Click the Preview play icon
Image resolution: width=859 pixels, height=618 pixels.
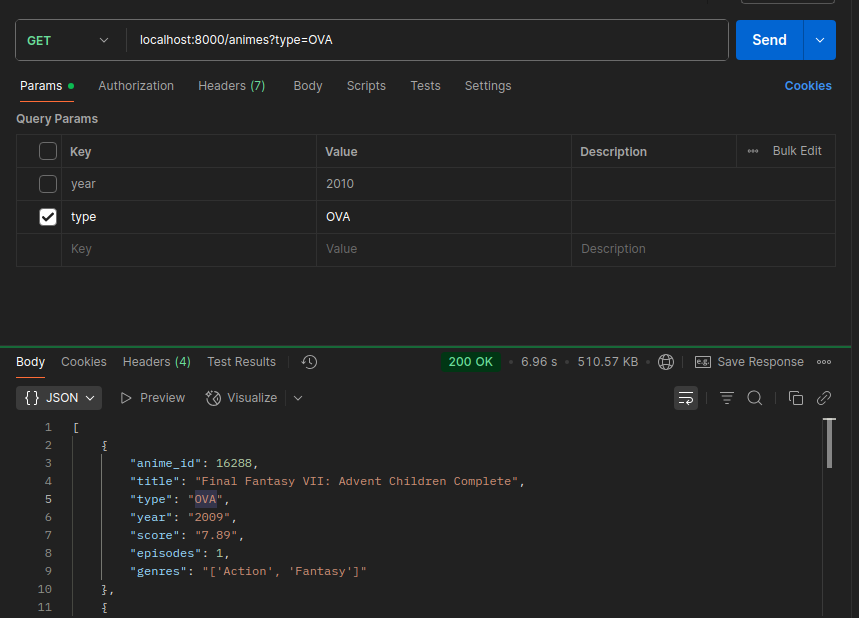(126, 398)
